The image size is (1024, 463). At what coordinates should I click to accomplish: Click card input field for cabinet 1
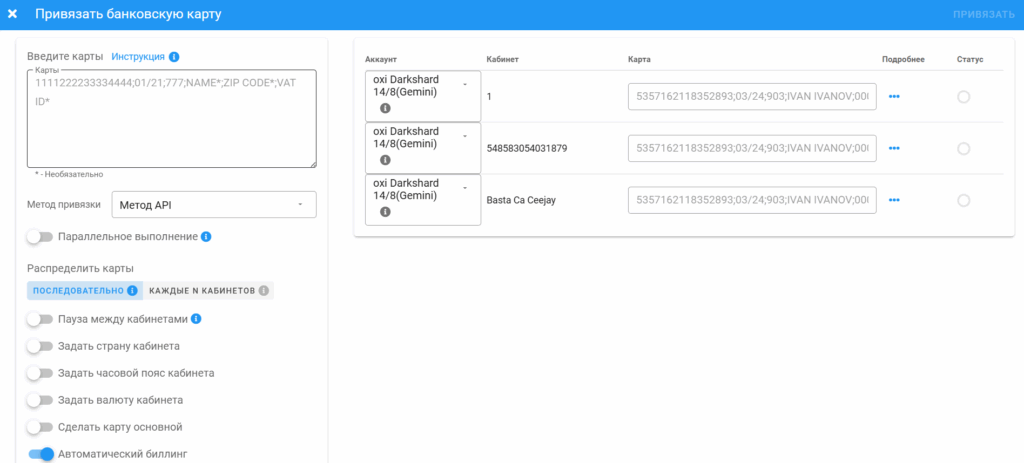click(752, 96)
